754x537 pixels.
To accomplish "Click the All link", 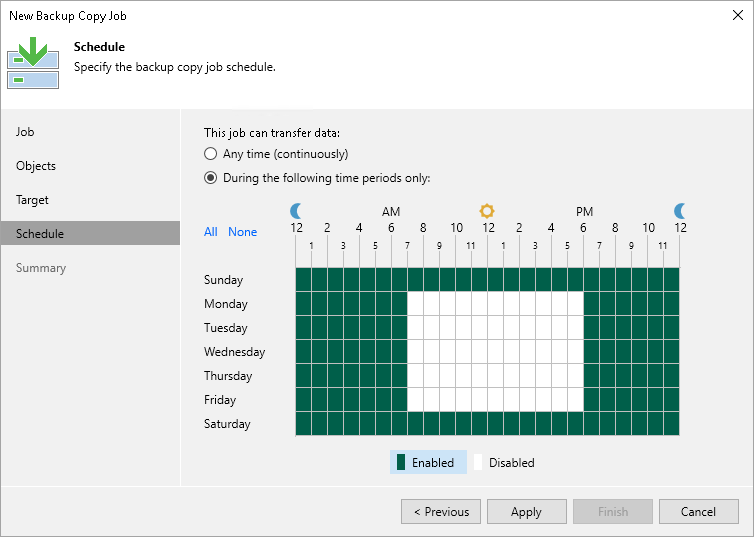I will (x=211, y=232).
